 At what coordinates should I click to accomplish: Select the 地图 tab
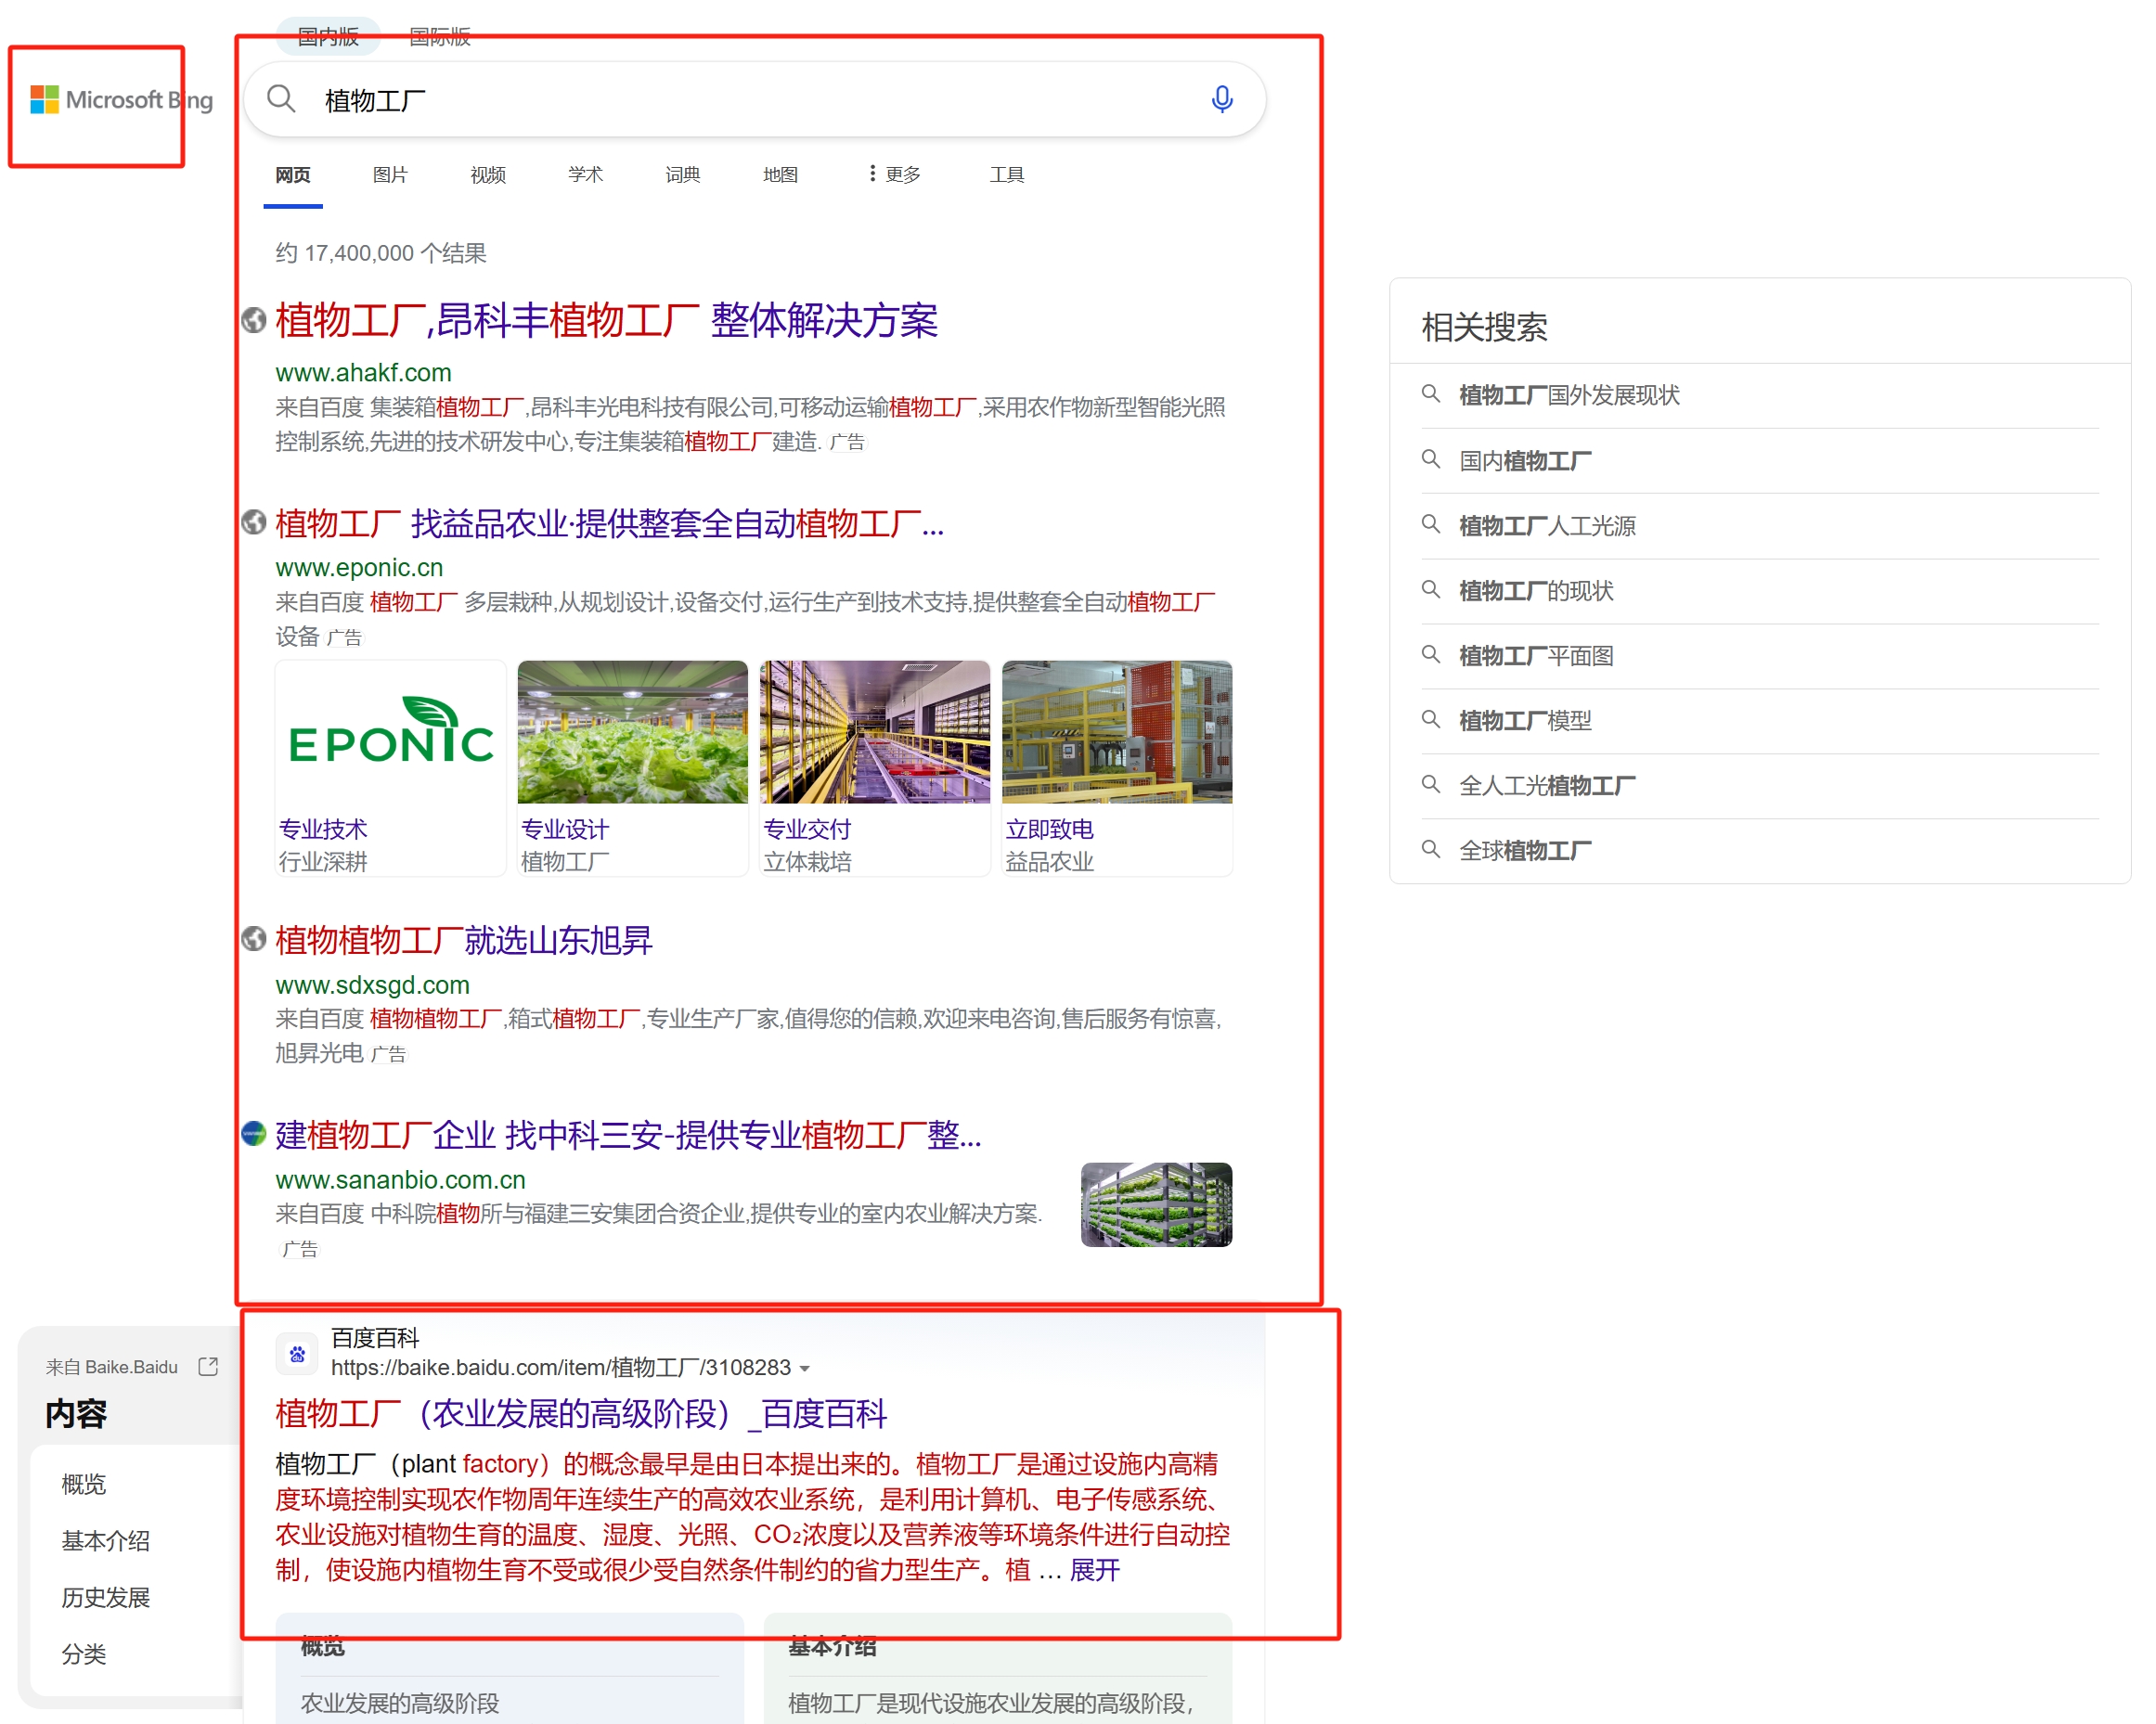(x=780, y=174)
